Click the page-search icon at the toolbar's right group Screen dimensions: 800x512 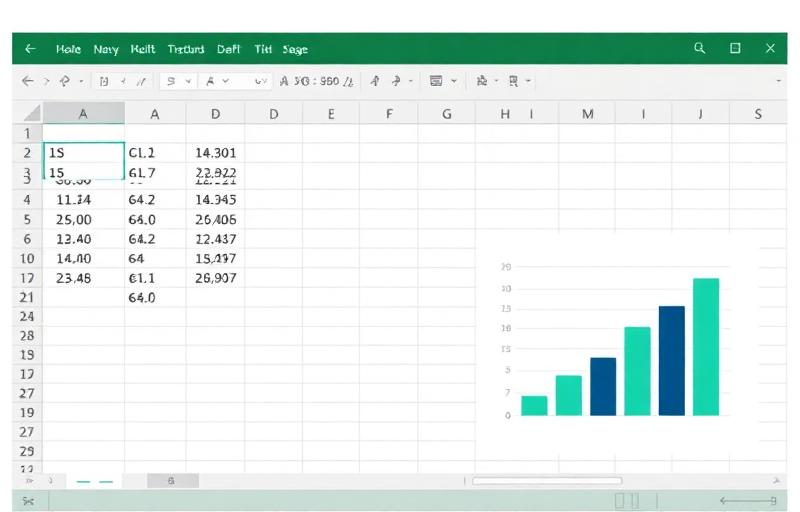pyautogui.click(x=513, y=81)
